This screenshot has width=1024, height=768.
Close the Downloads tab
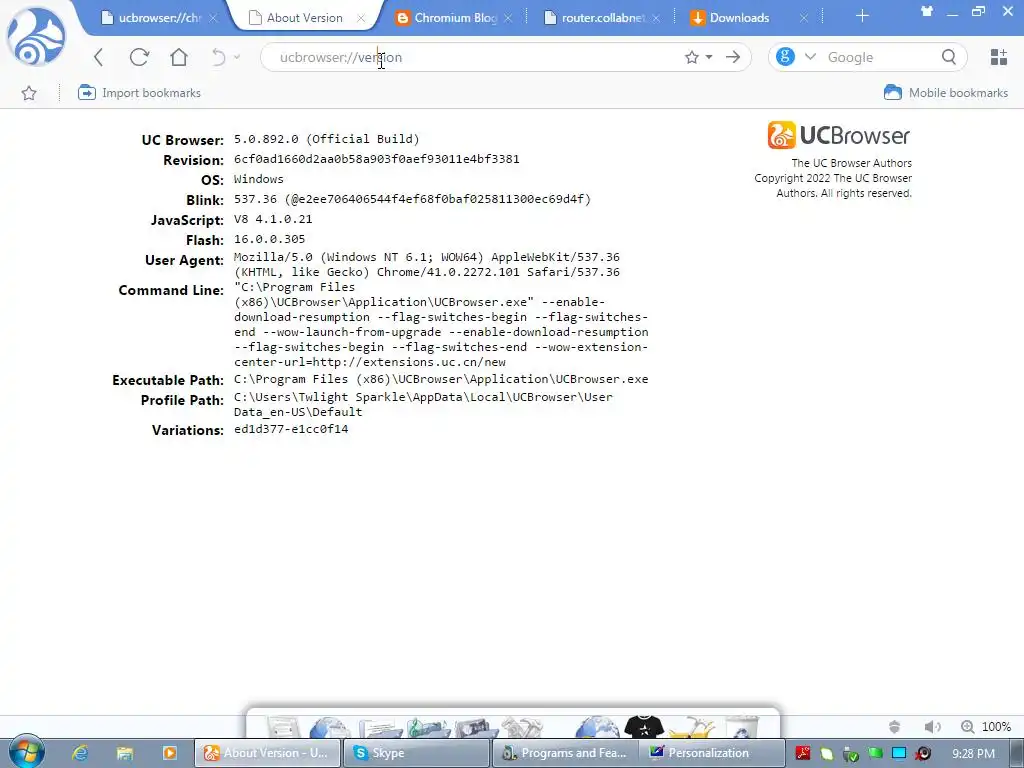pos(804,18)
